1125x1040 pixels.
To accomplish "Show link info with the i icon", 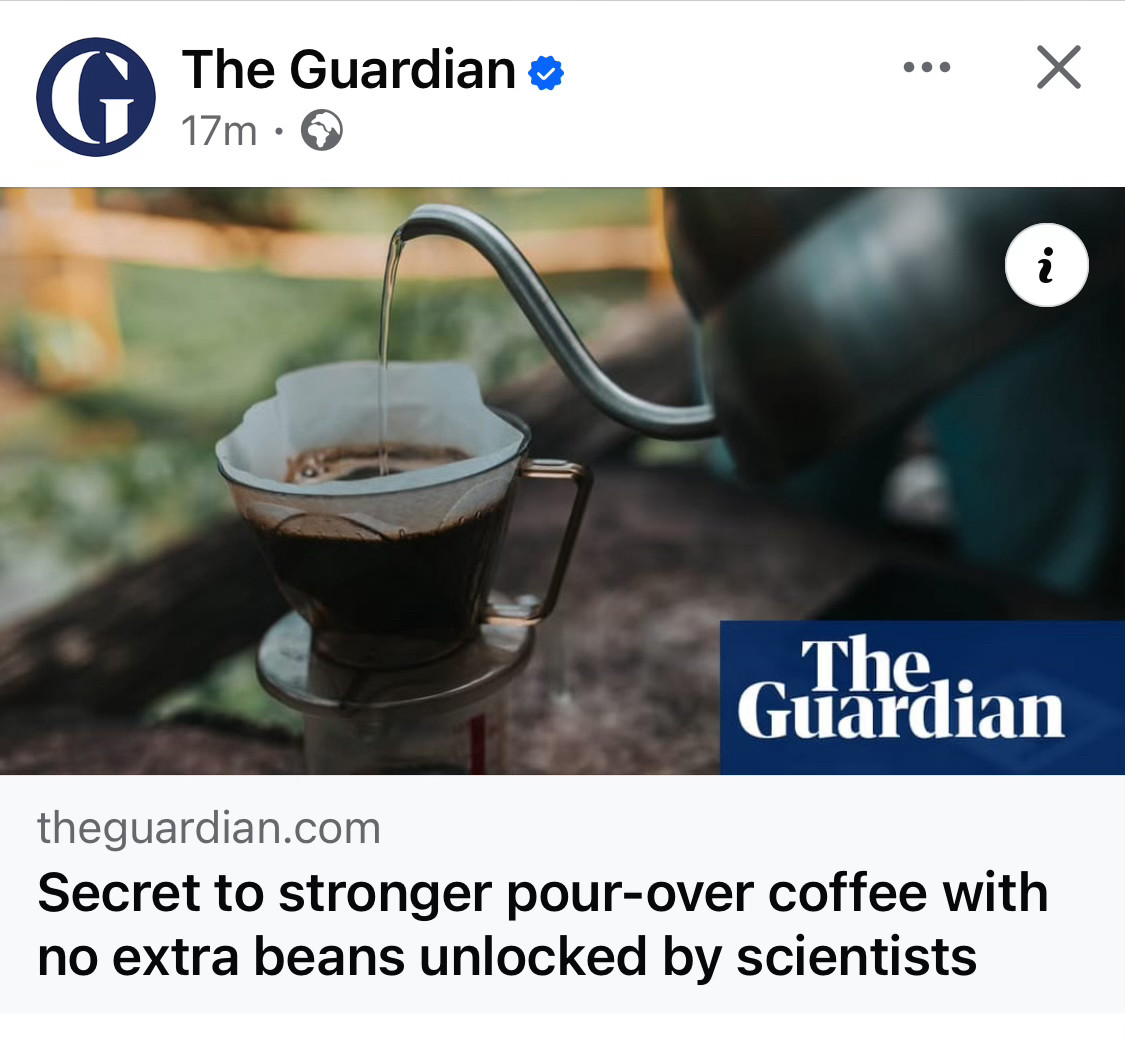I will coord(1047,265).
